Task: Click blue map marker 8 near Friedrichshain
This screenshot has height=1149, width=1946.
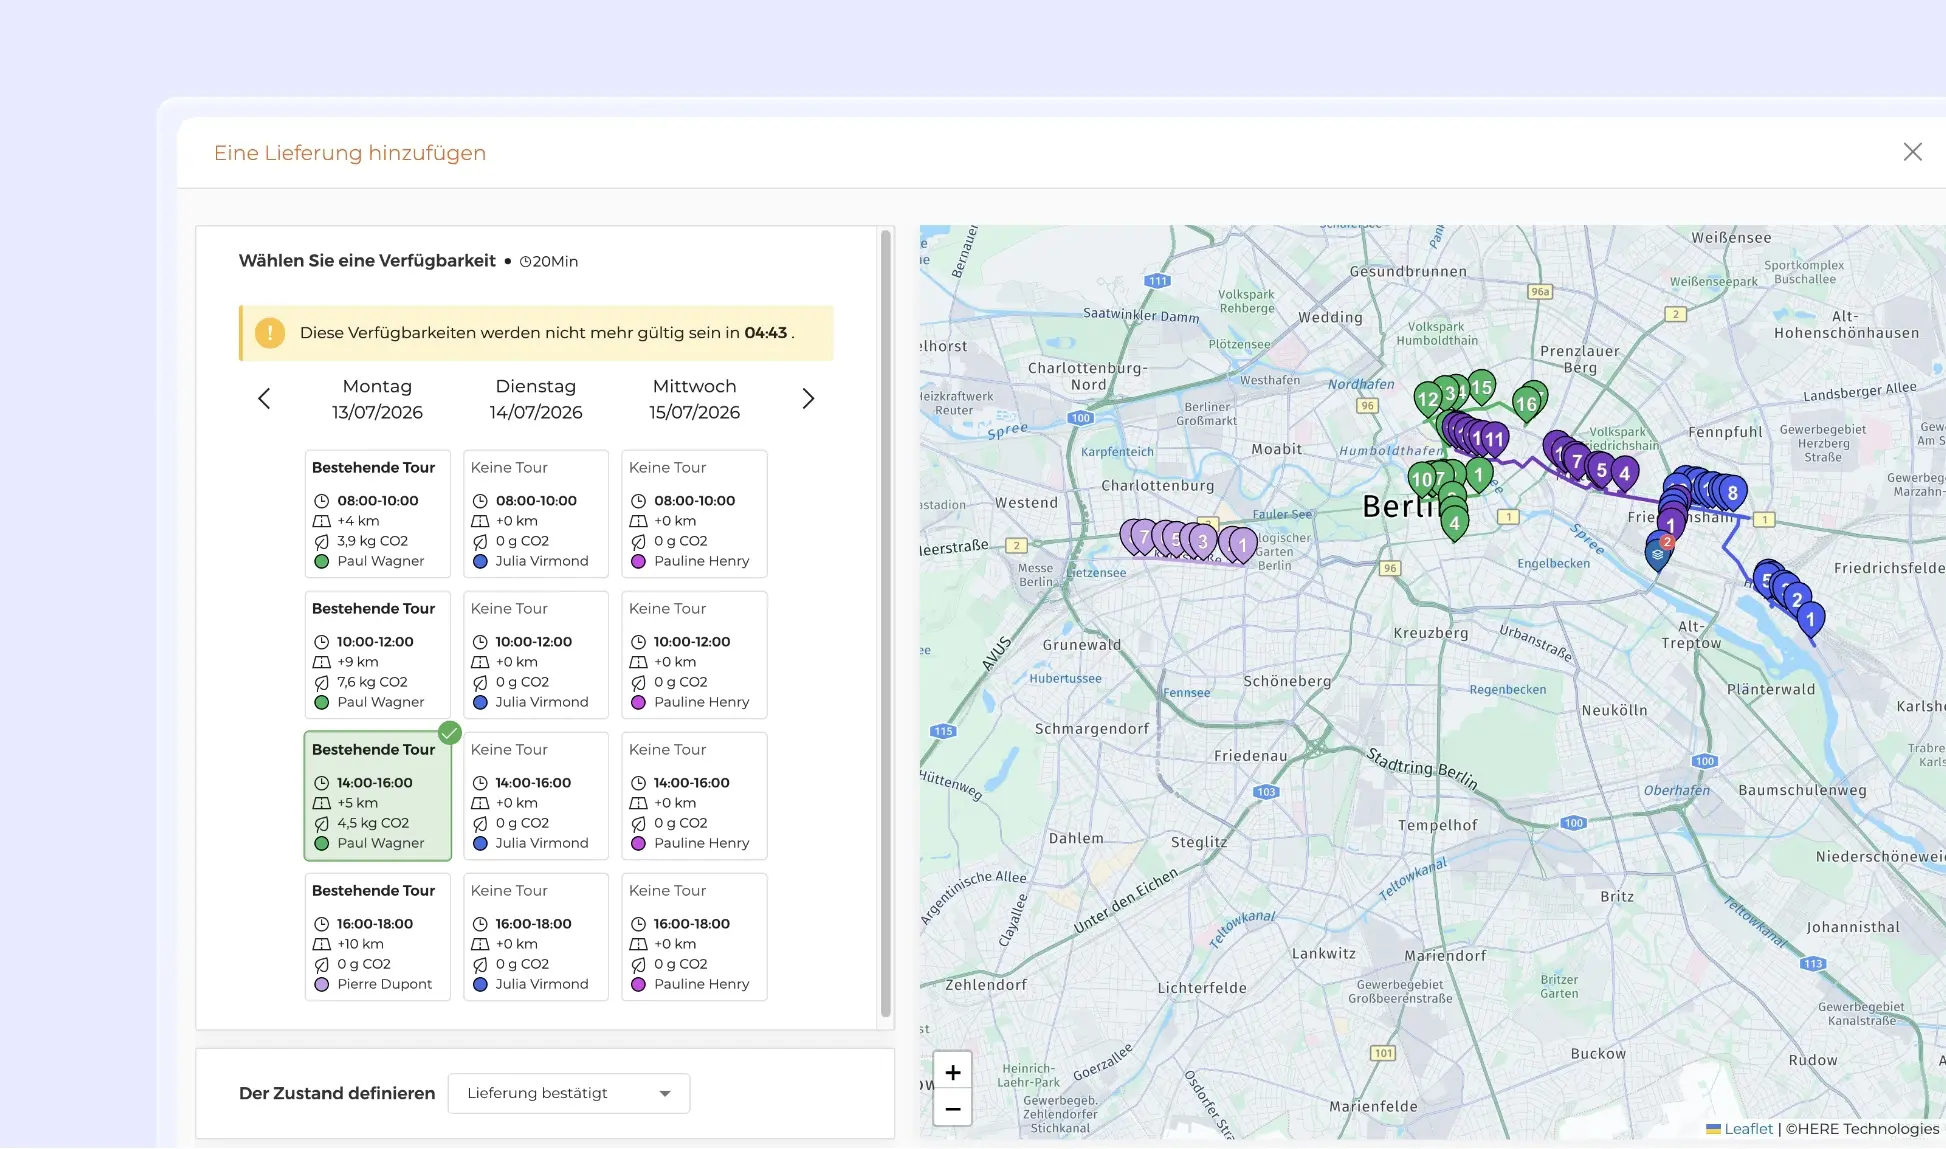Action: 1732,492
